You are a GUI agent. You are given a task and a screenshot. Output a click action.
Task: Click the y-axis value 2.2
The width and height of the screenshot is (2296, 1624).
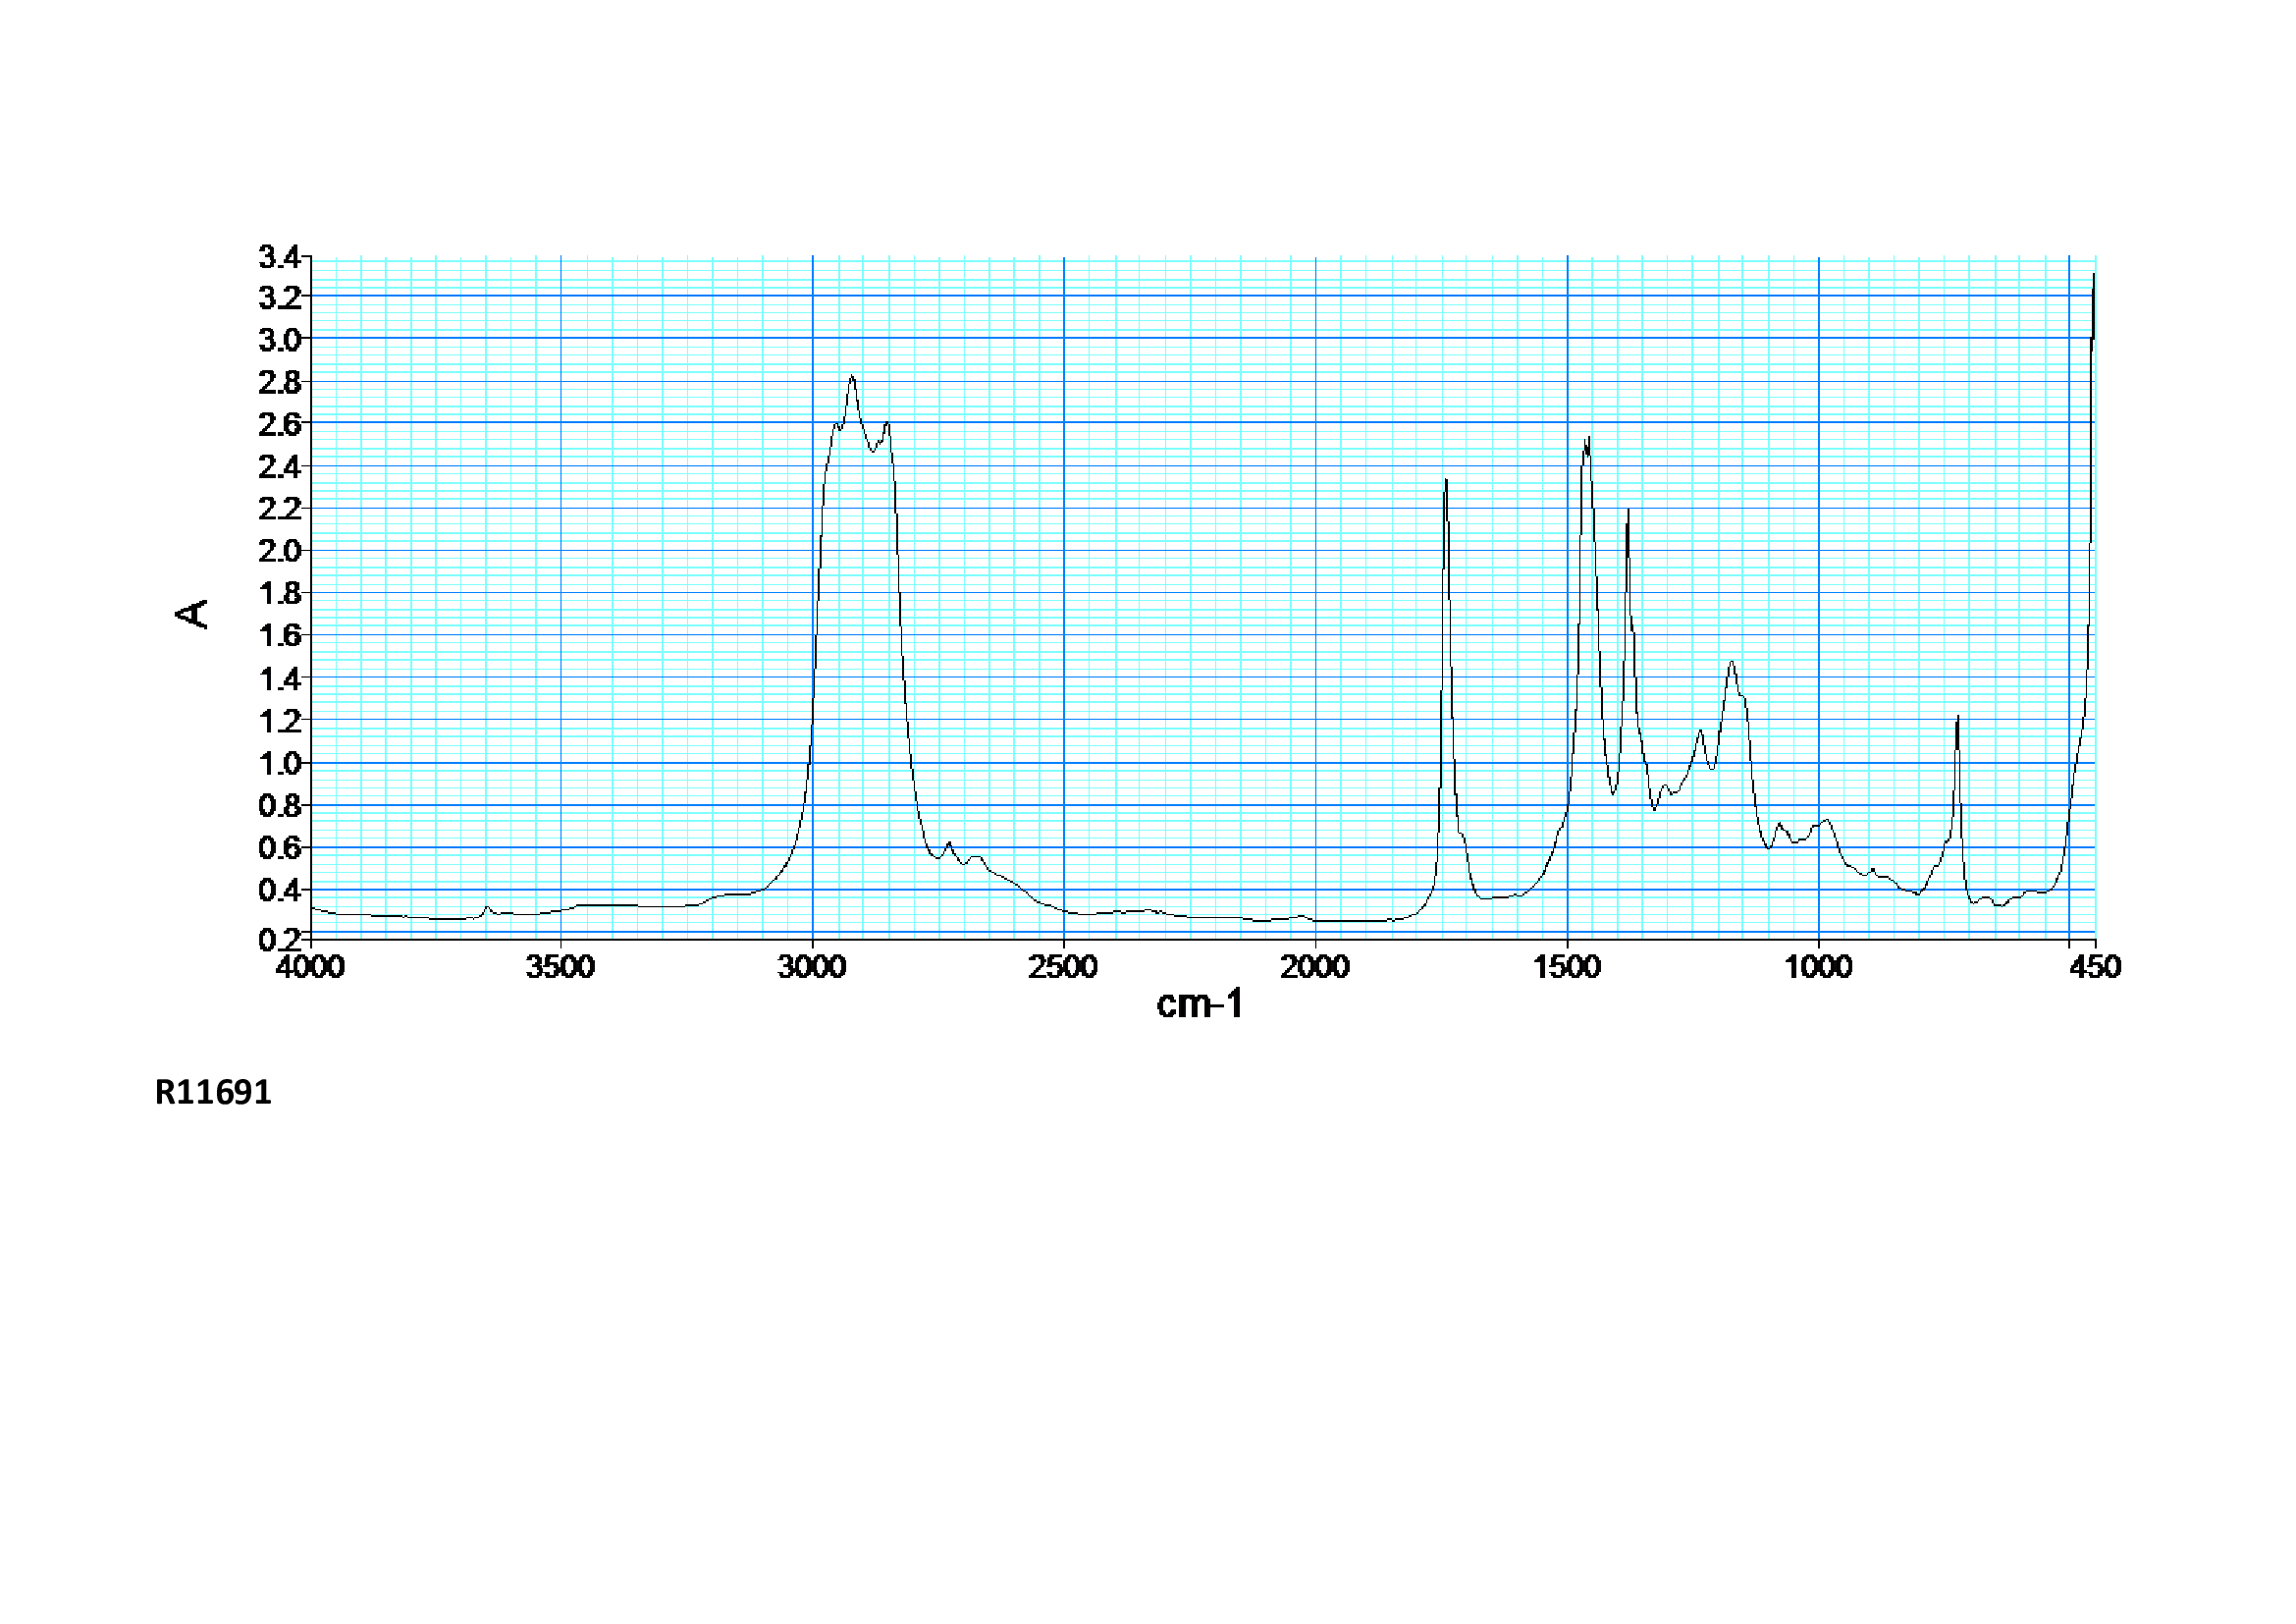(x=279, y=509)
